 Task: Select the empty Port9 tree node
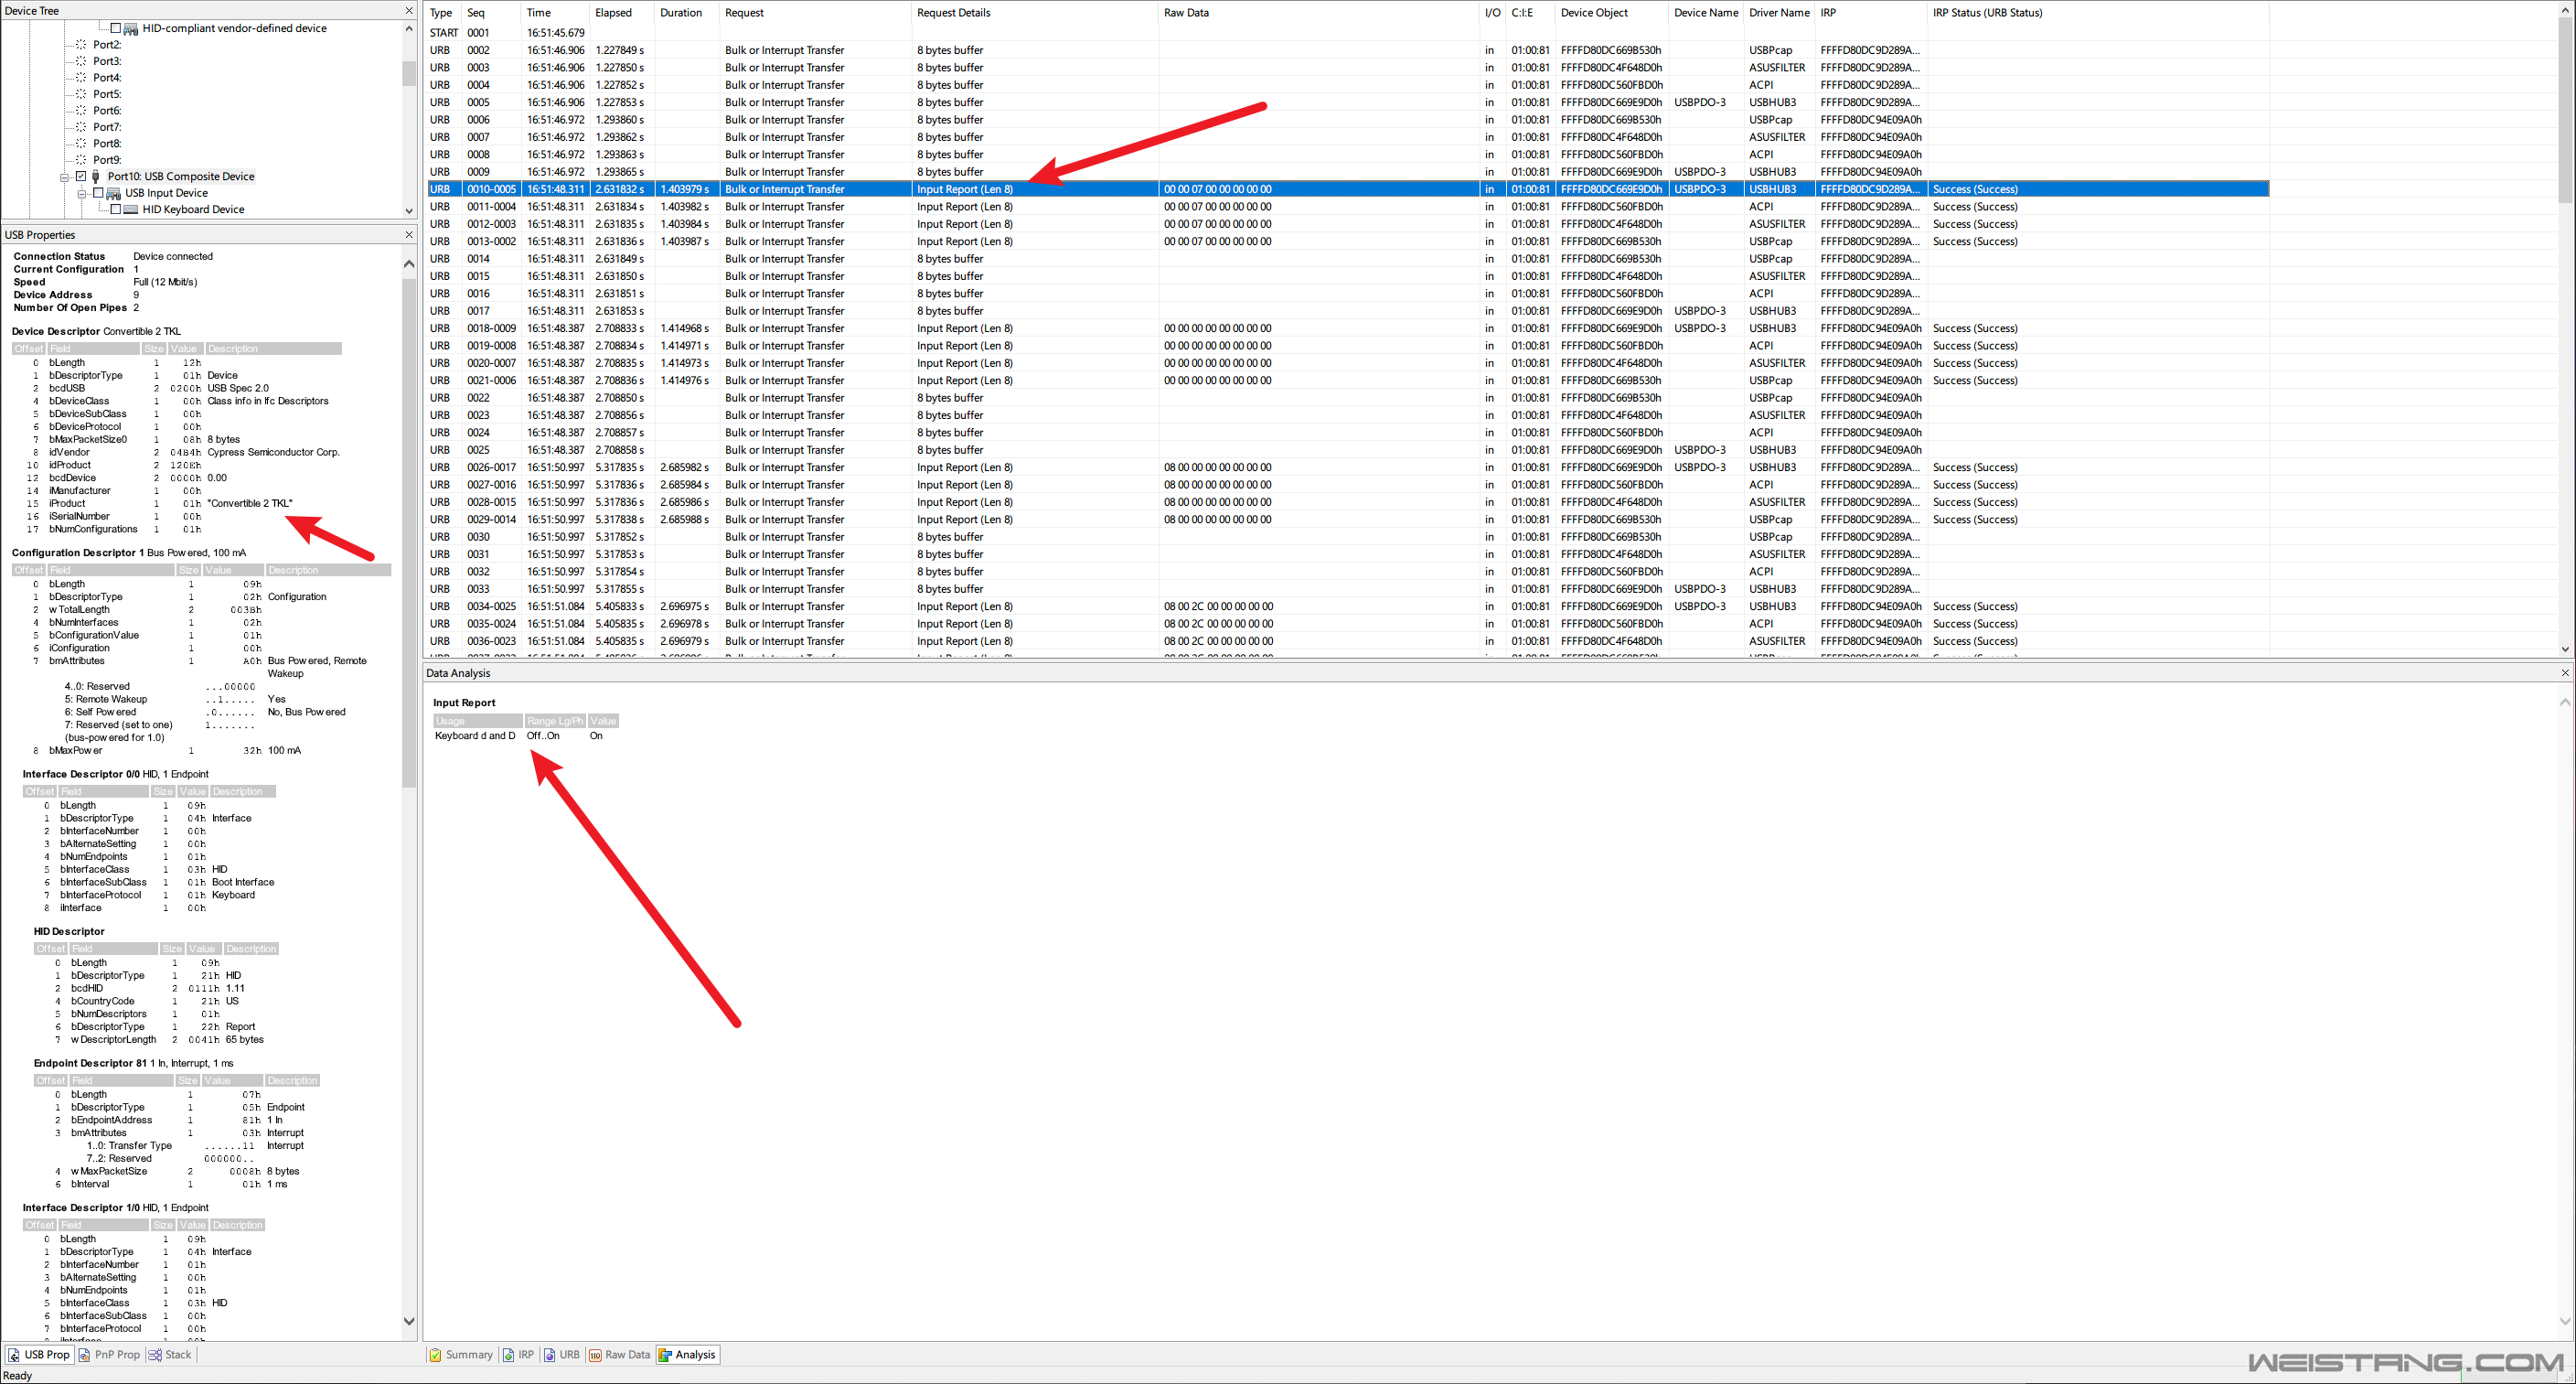click(107, 160)
